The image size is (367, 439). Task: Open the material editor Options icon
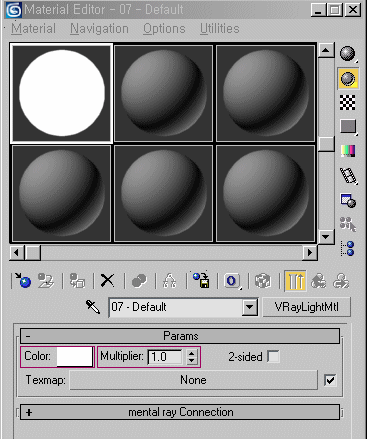point(348,200)
